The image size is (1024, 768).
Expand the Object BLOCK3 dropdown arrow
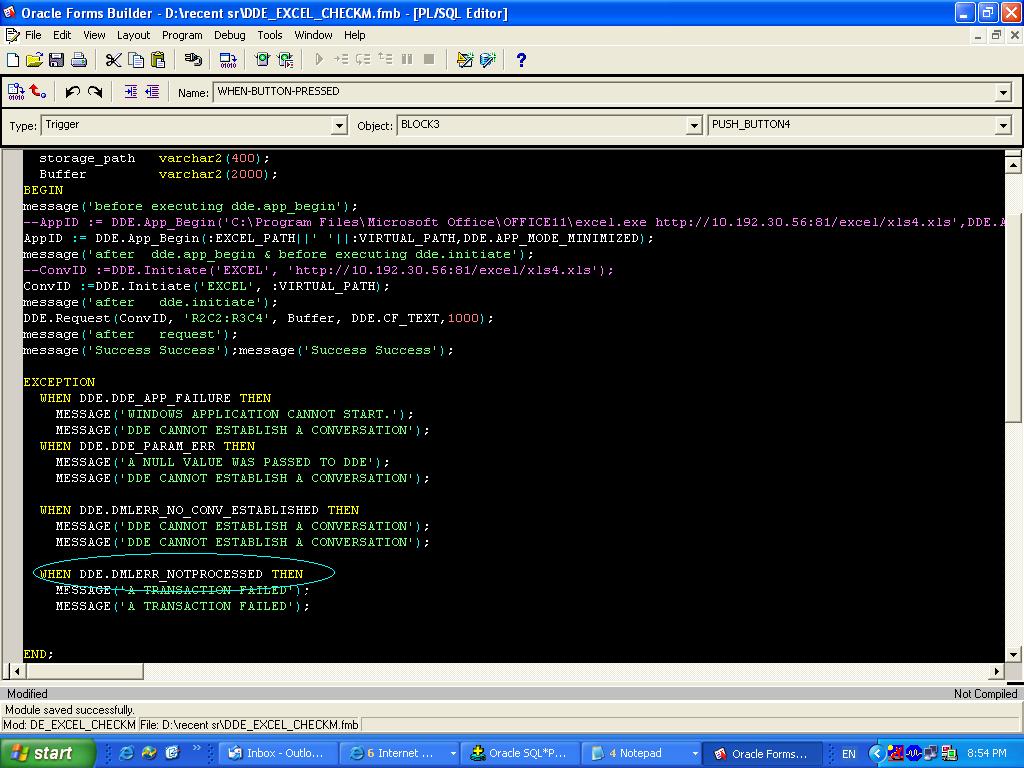[x=694, y=125]
